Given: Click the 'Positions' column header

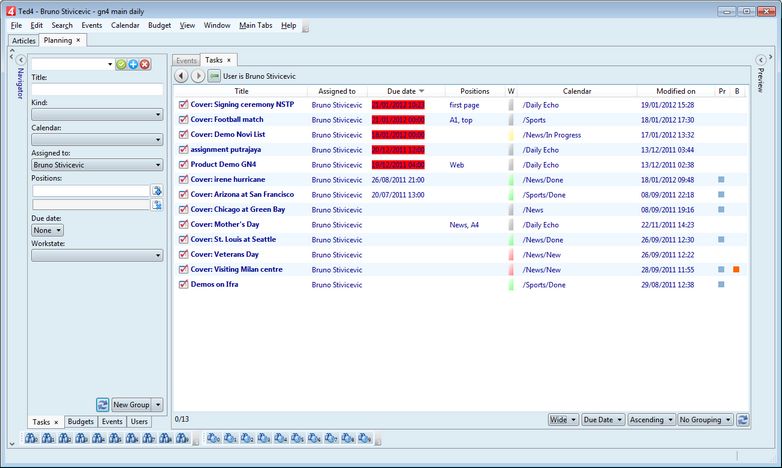Looking at the screenshot, I should pyautogui.click(x=474, y=91).
